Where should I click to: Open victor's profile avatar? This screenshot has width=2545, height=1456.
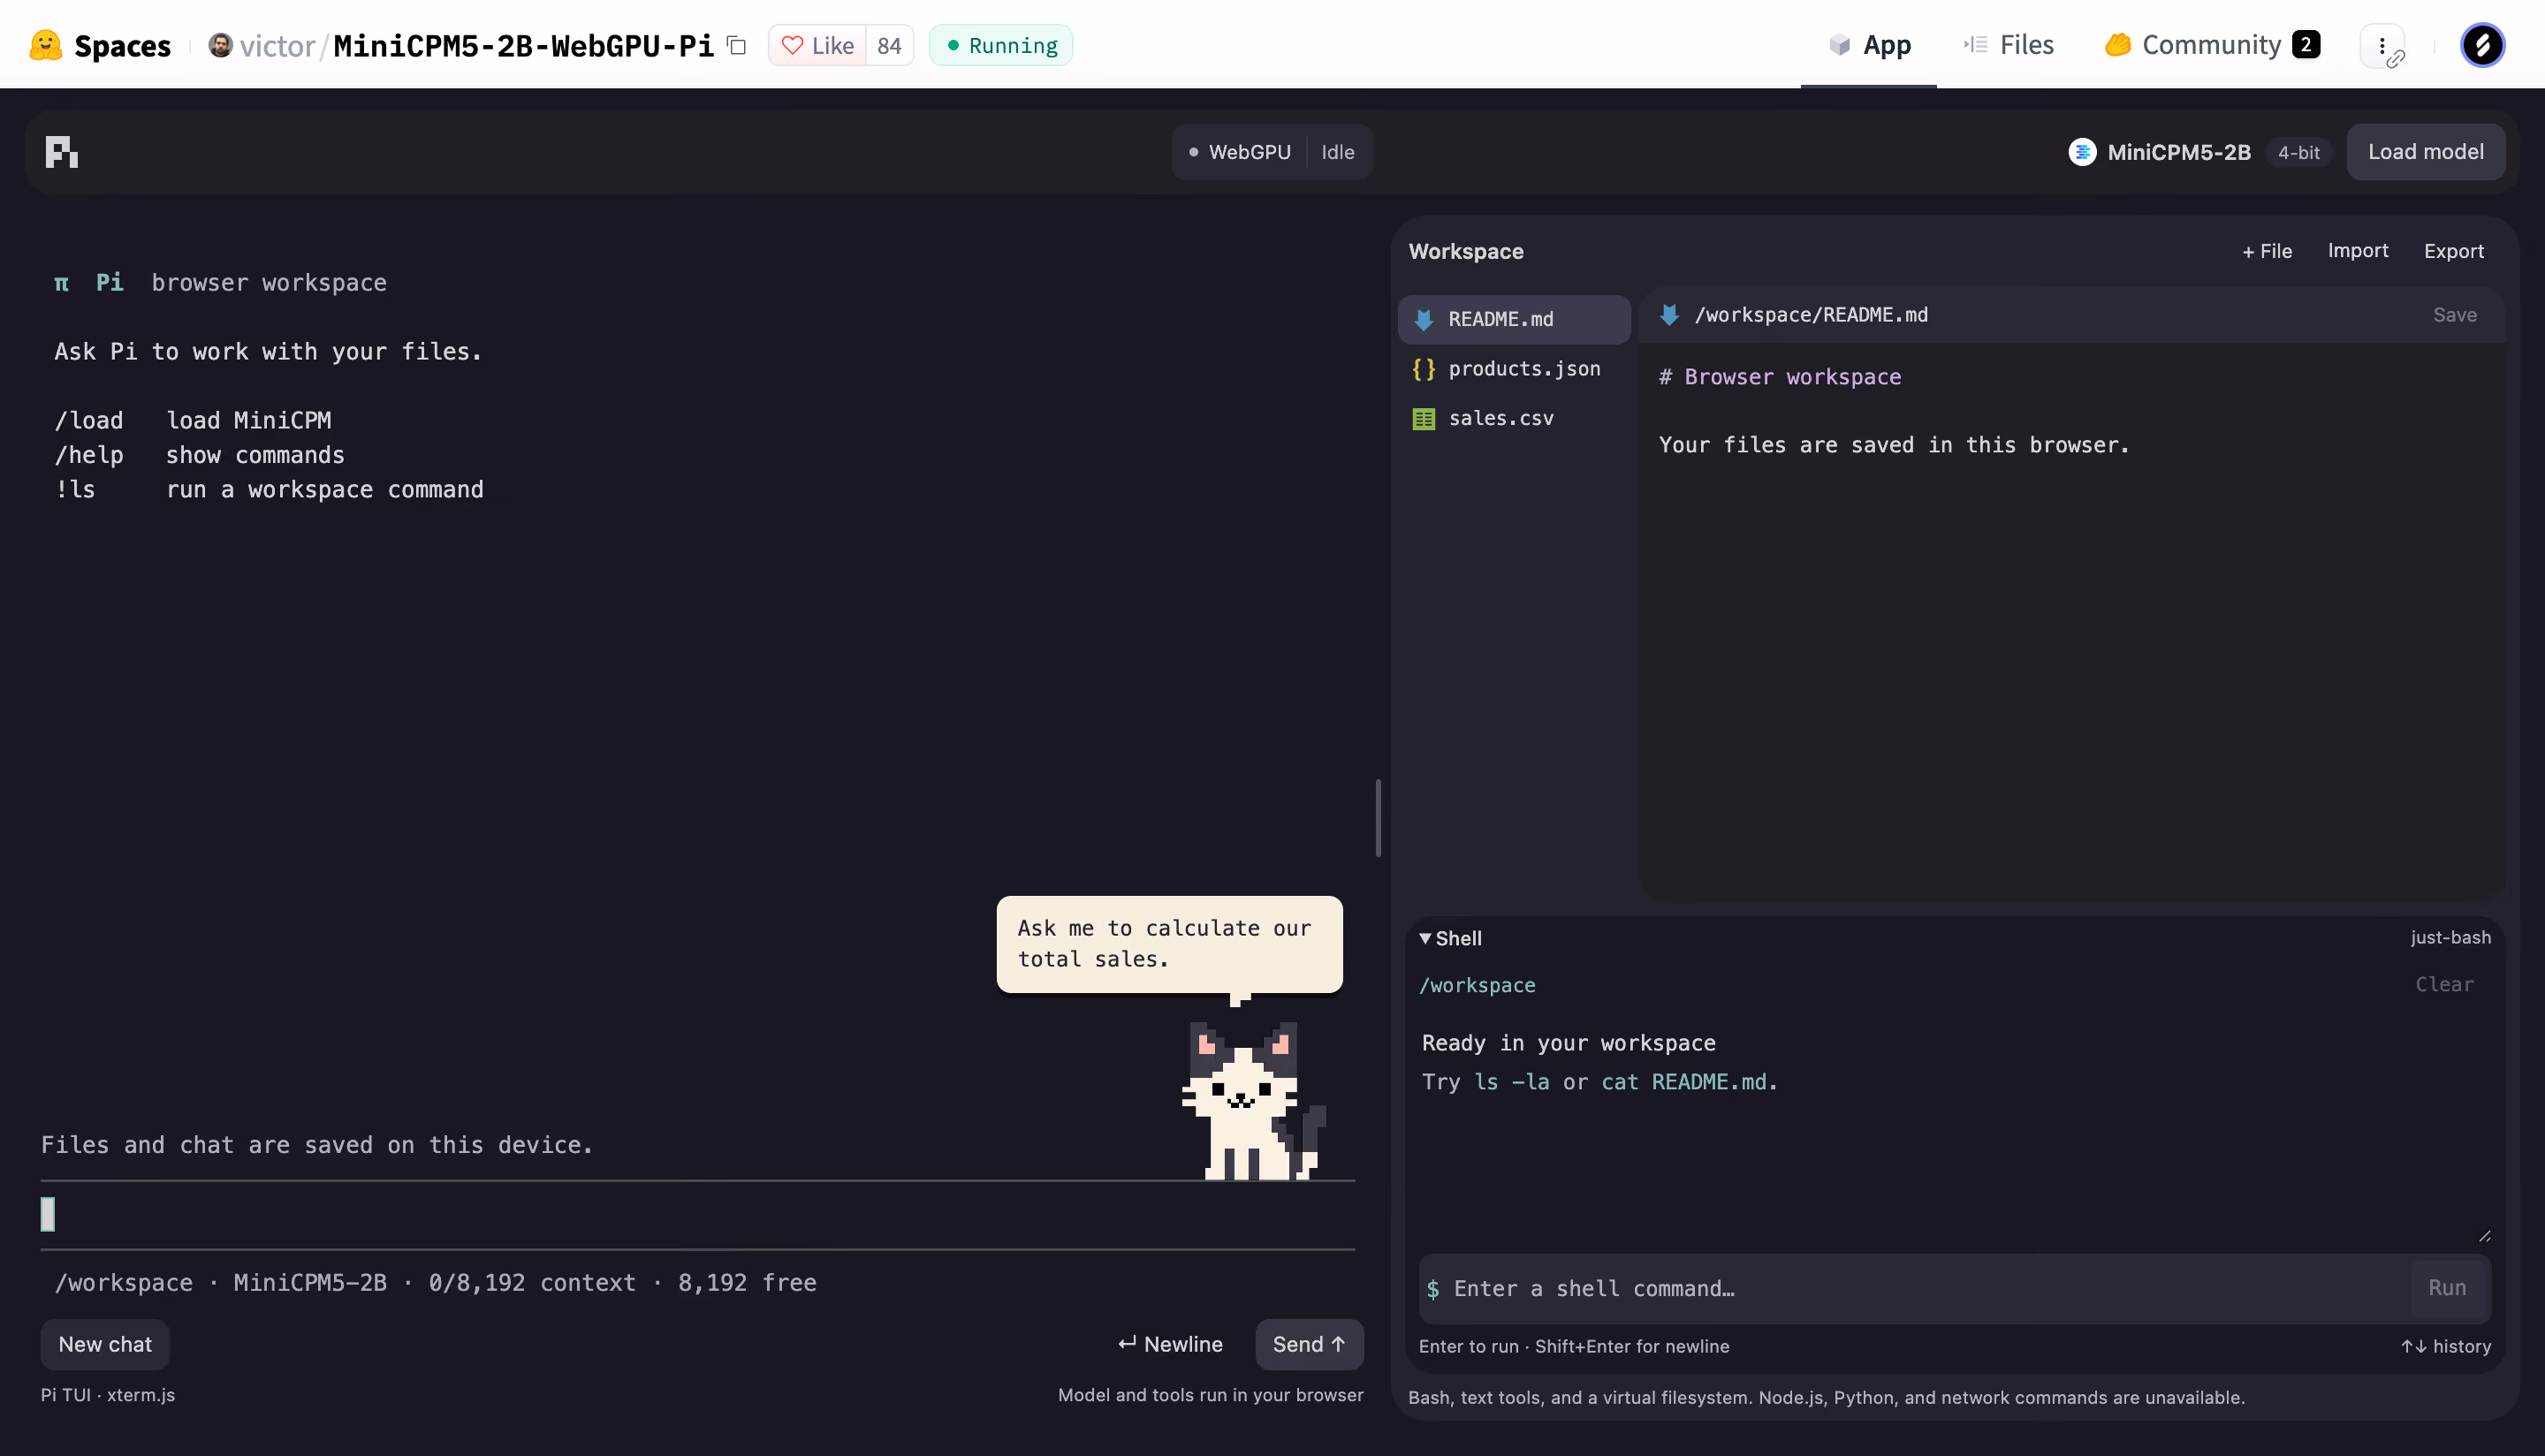pos(220,45)
